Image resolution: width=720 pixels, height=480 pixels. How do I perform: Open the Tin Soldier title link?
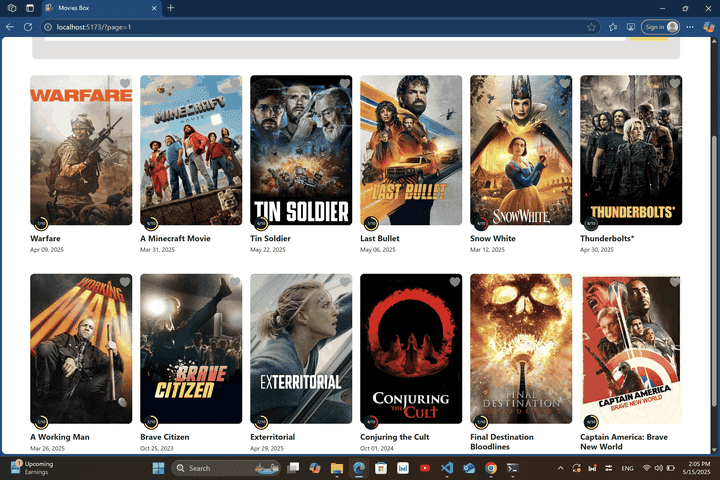click(x=270, y=238)
